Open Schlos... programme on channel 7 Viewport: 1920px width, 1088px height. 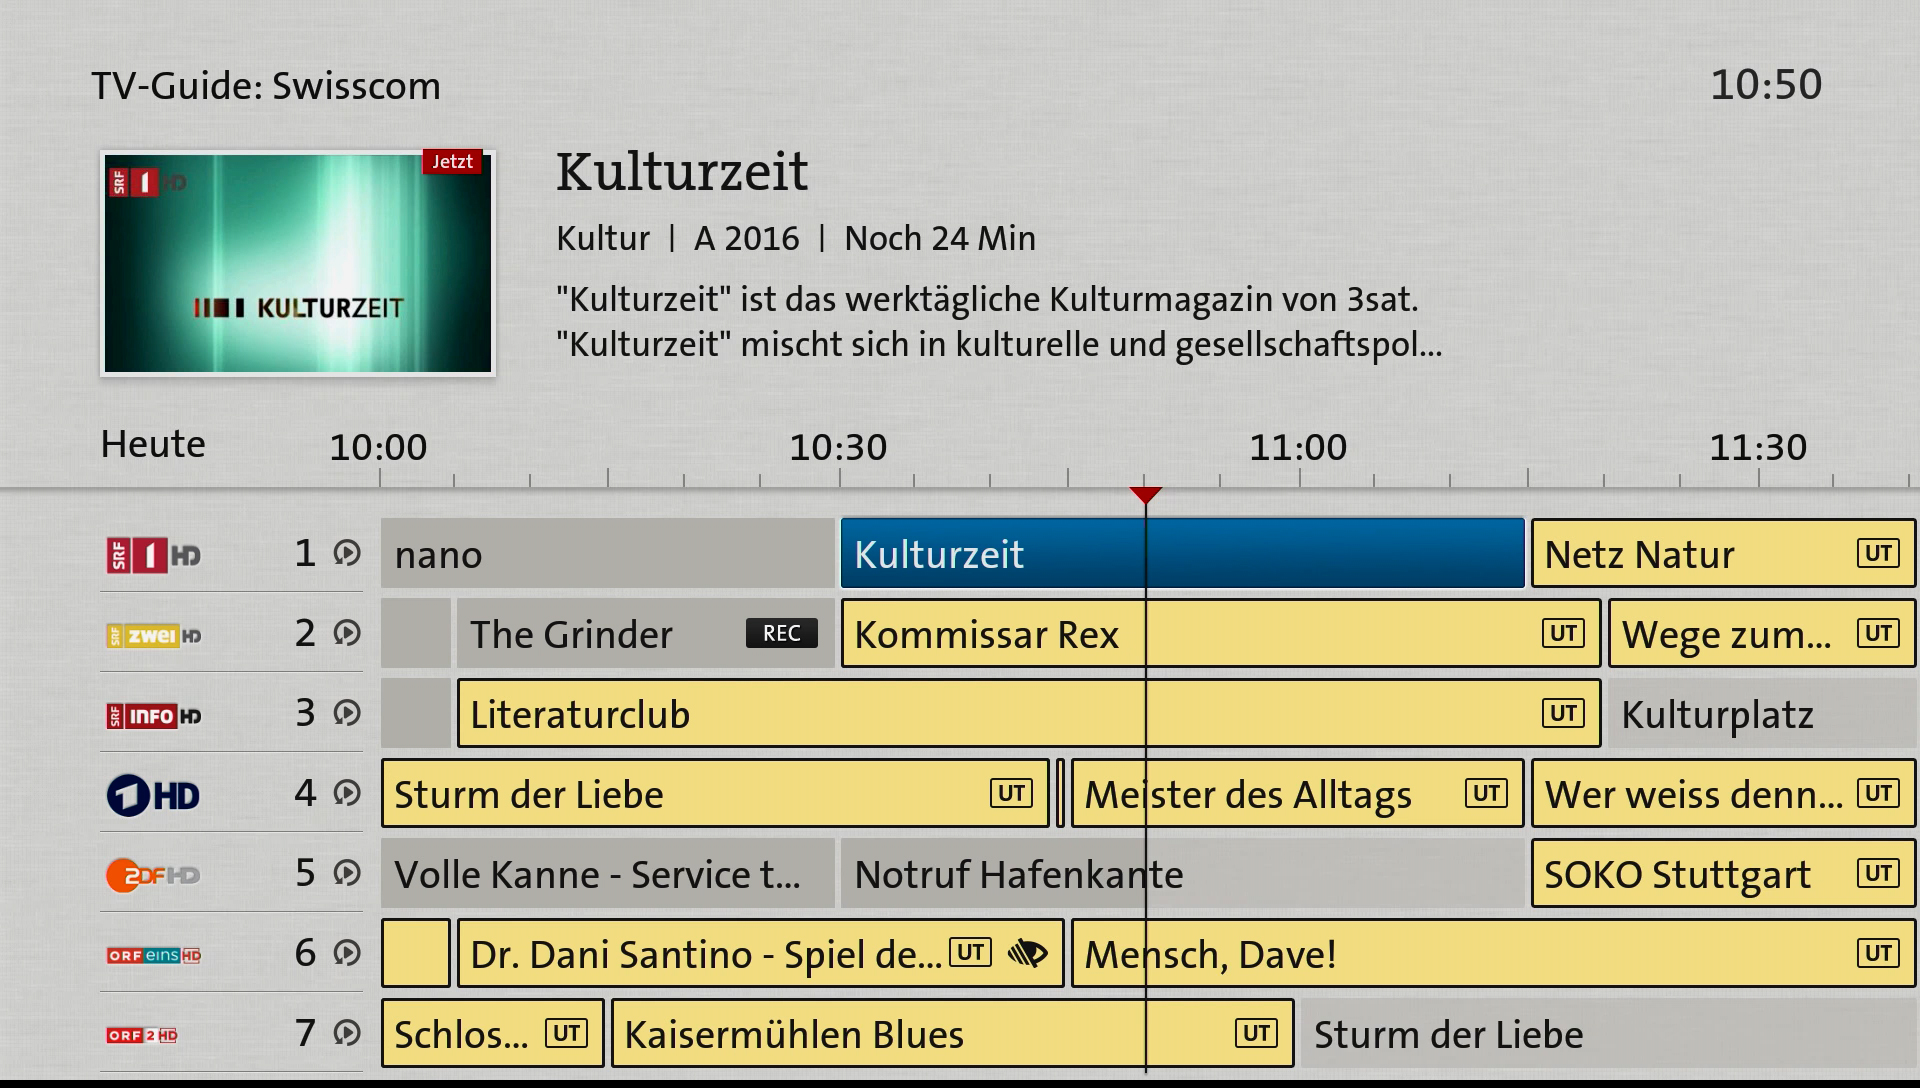tap(492, 1033)
